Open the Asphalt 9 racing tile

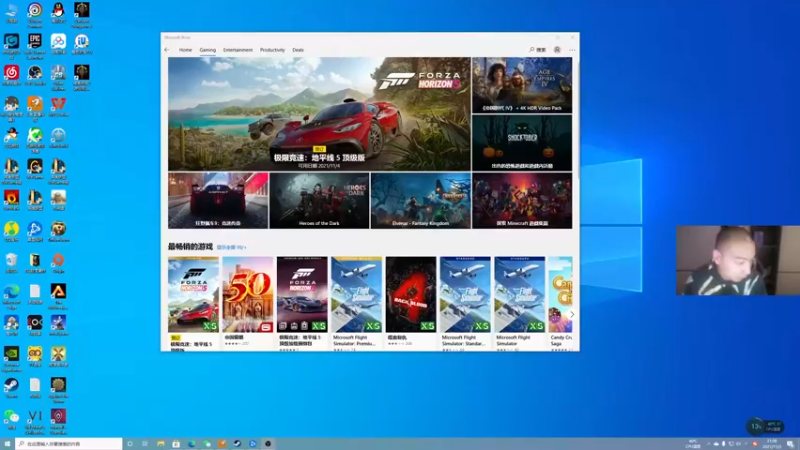pyautogui.click(x=218, y=200)
